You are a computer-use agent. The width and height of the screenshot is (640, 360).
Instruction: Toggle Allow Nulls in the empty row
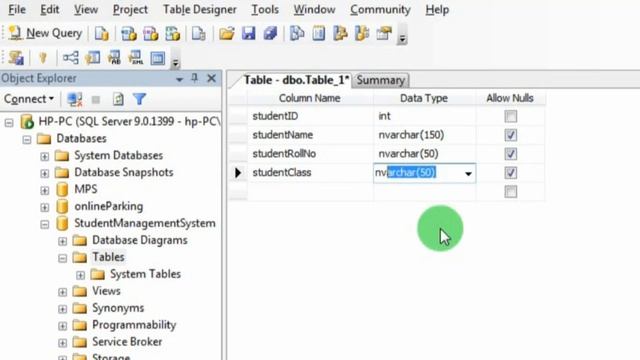click(511, 191)
